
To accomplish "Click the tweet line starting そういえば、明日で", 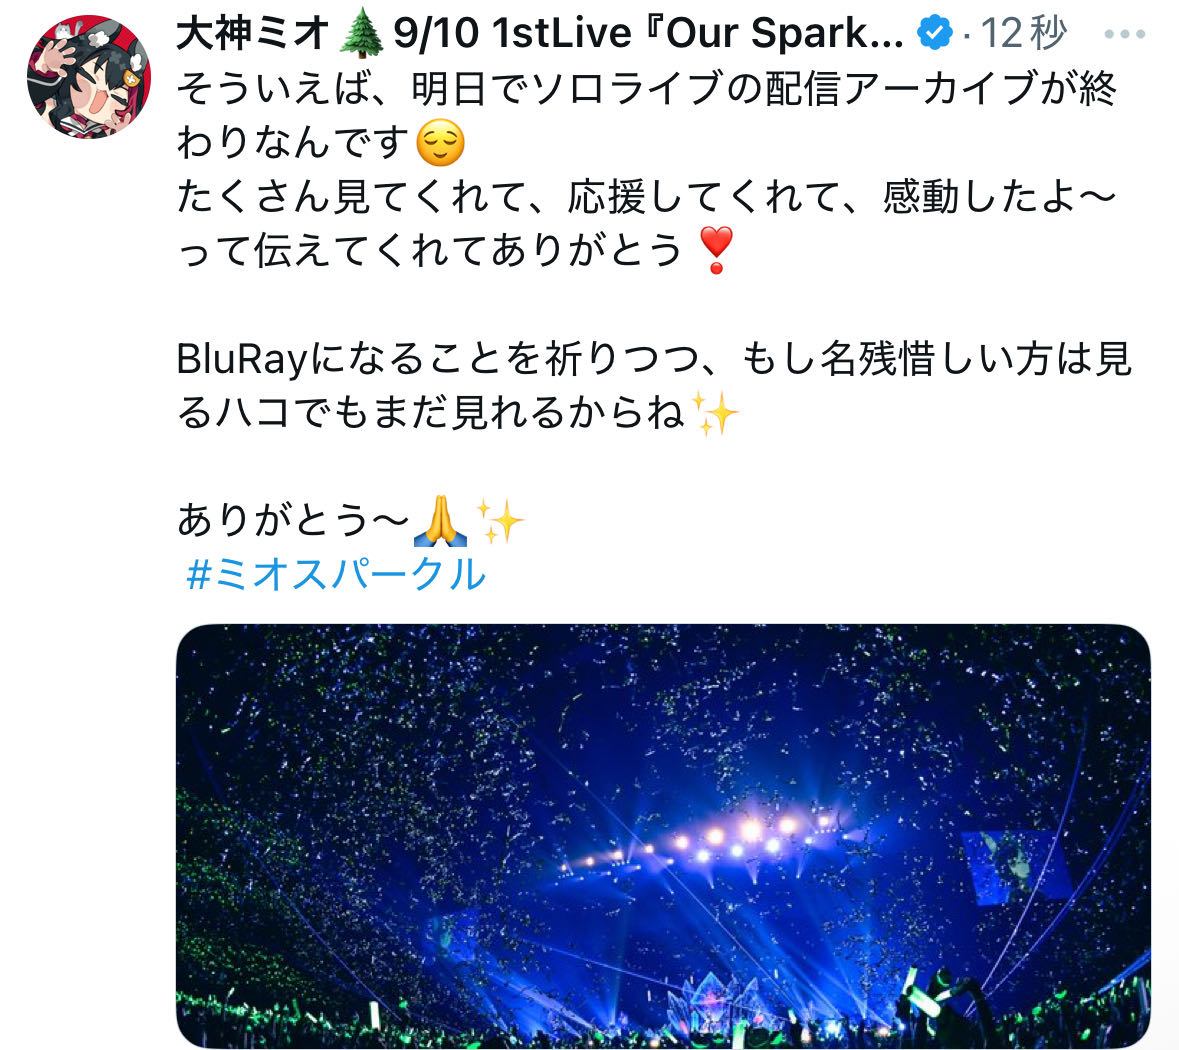I will [647, 89].
